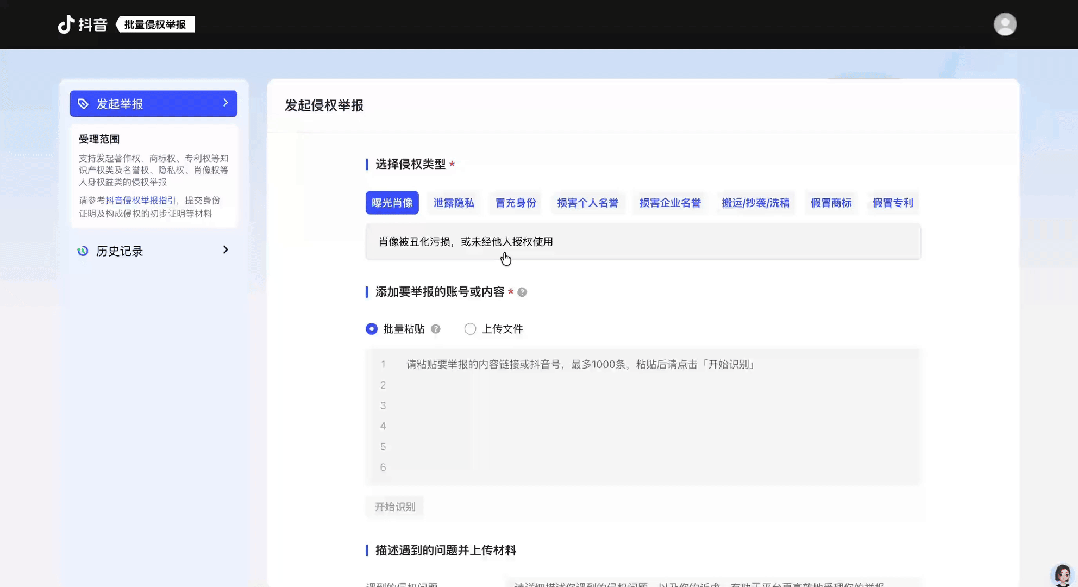The height and width of the screenshot is (587, 1078).
Task: Select the 泄露隐私 infringement type
Action: (x=454, y=203)
